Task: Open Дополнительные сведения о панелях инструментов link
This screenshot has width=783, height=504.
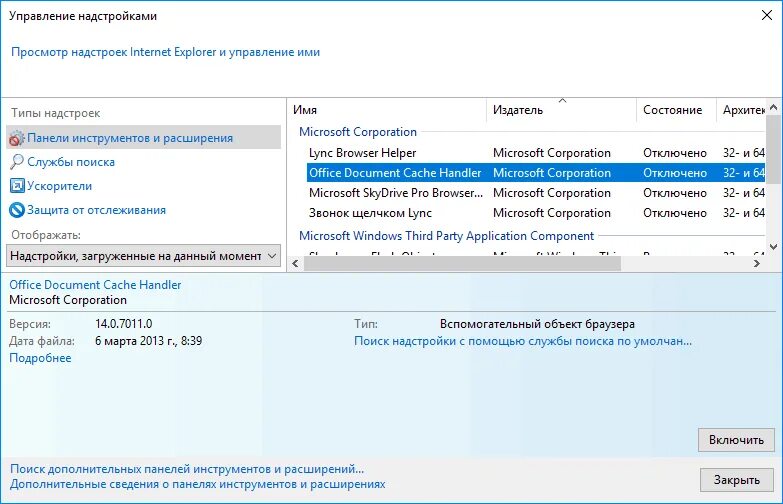Action: click(x=198, y=484)
